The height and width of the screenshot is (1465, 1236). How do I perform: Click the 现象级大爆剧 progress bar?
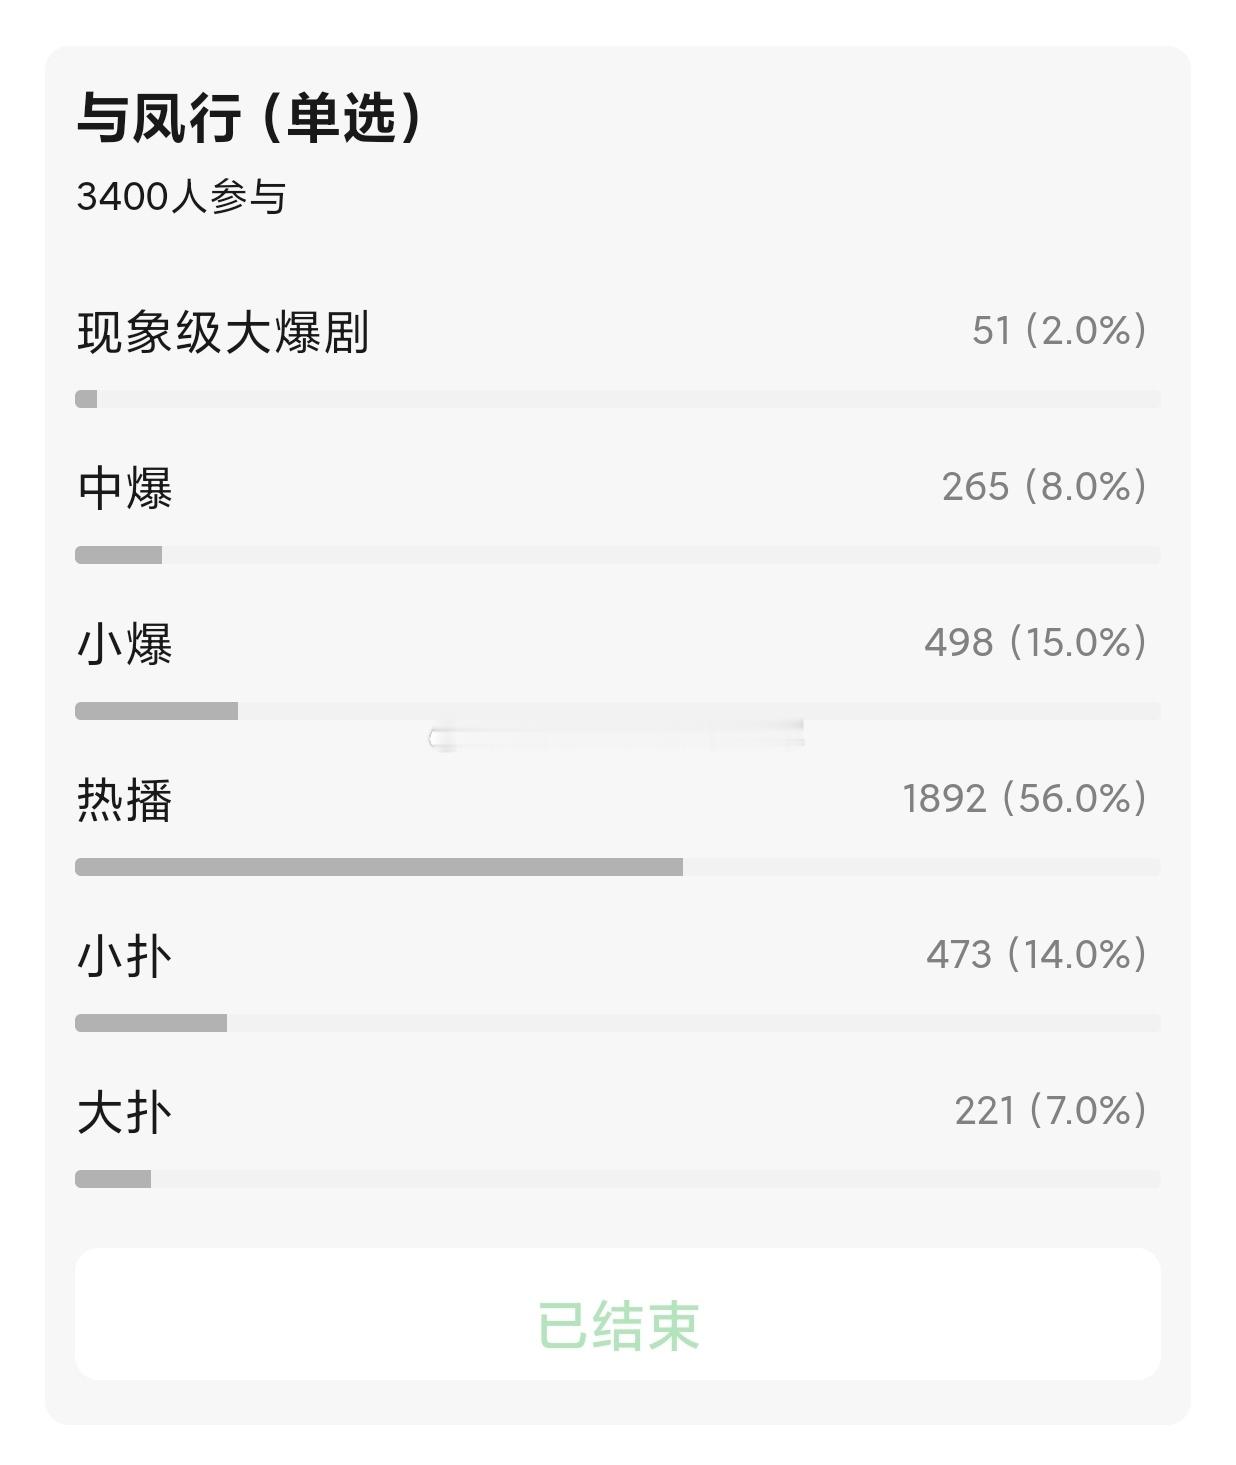coord(618,399)
